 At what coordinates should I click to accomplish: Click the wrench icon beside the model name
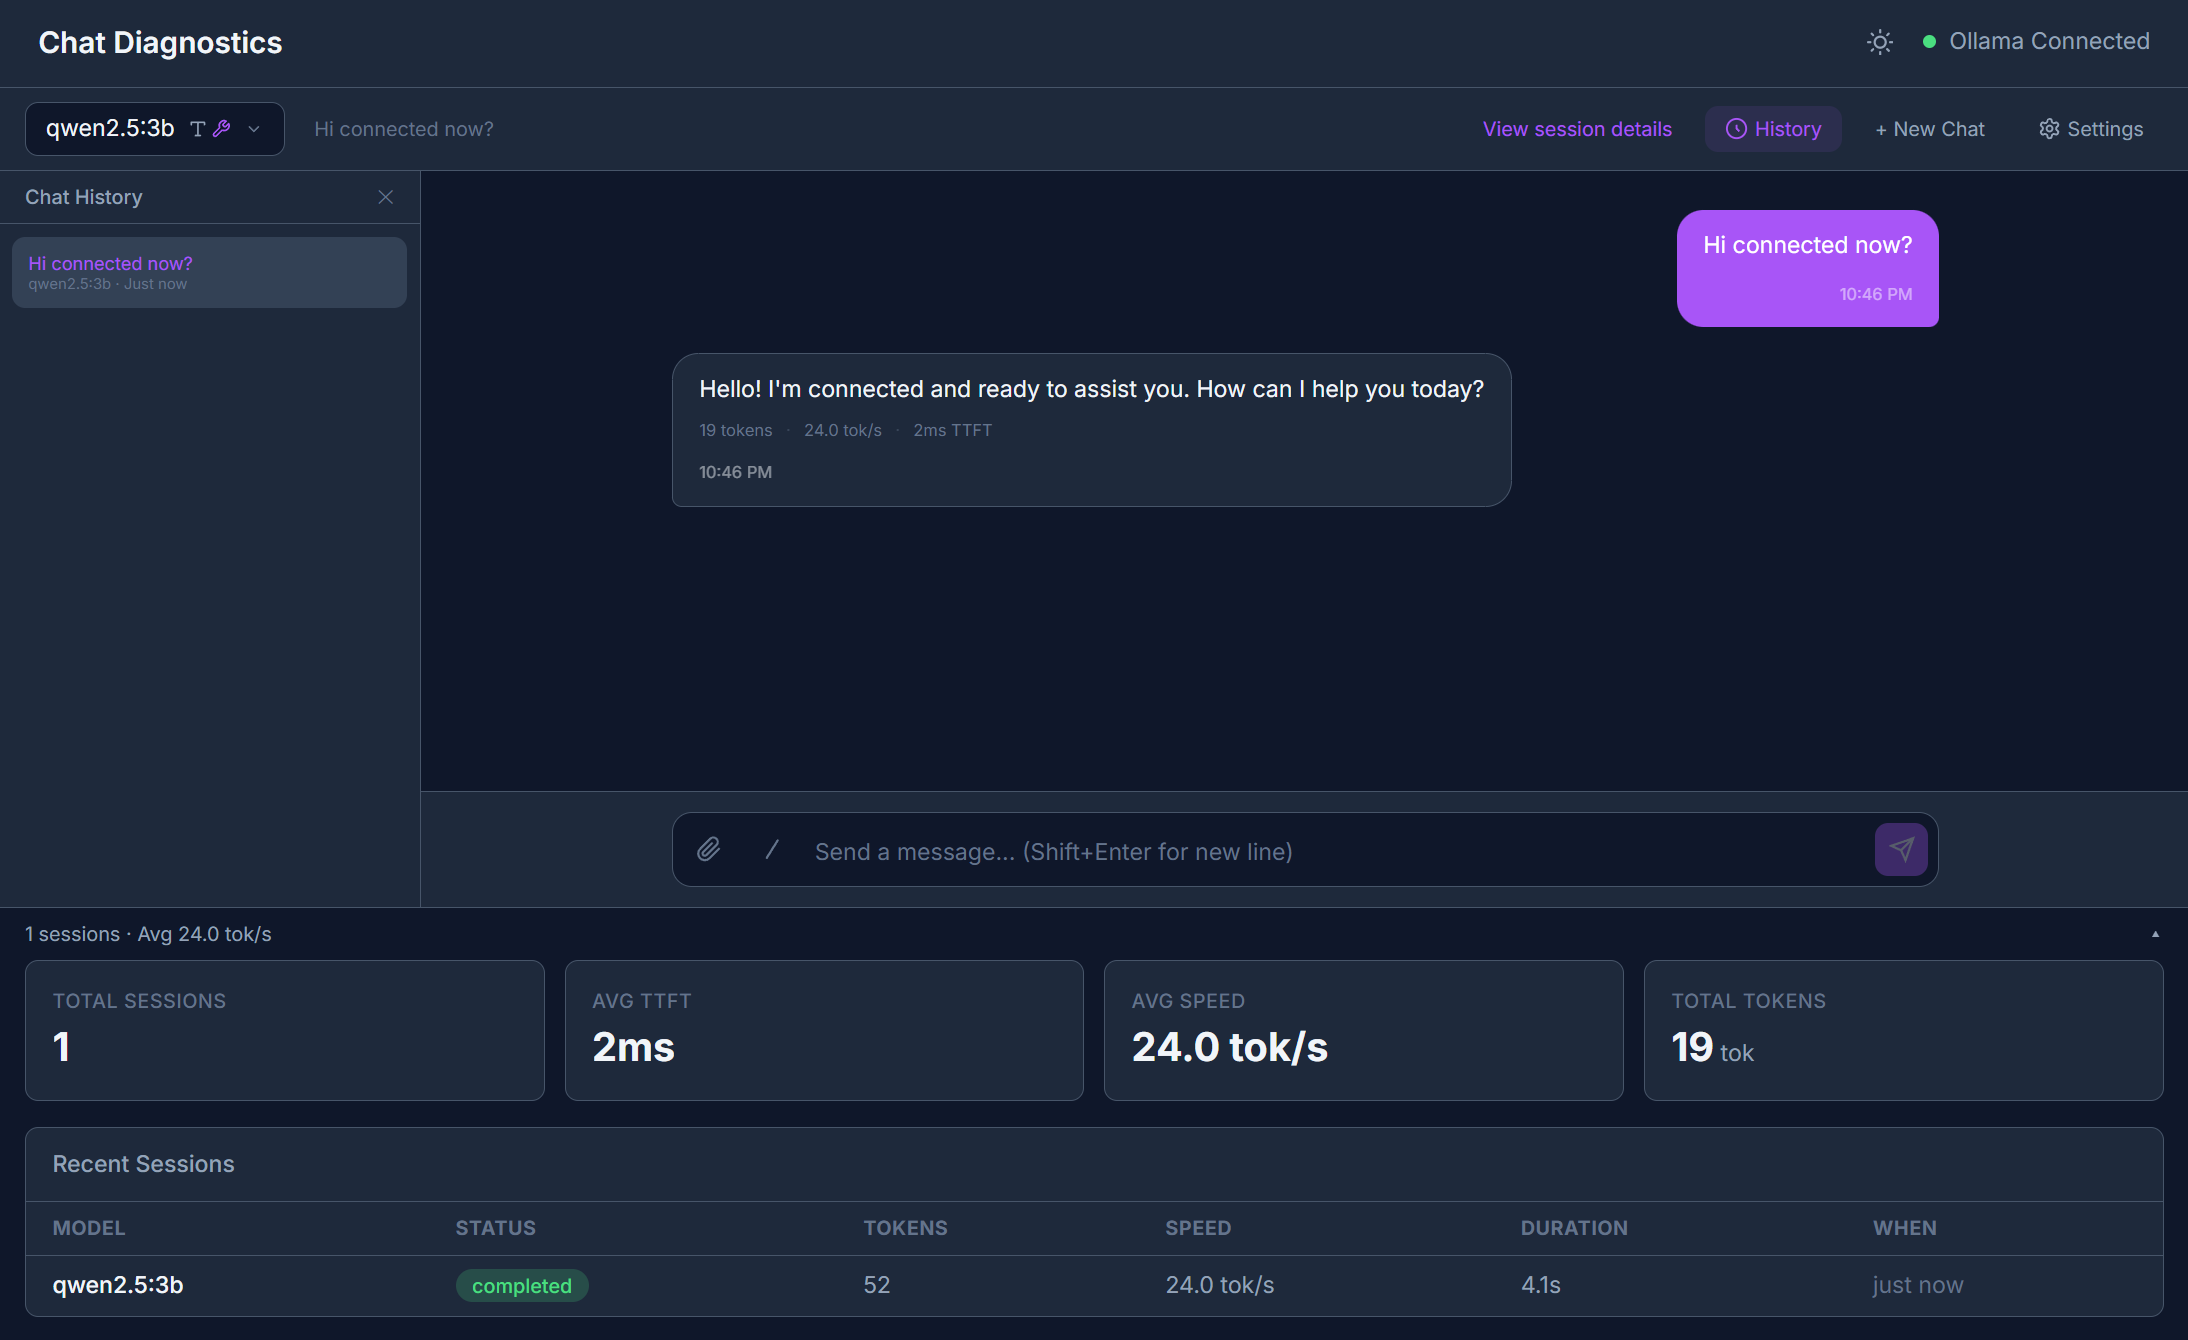tap(222, 128)
